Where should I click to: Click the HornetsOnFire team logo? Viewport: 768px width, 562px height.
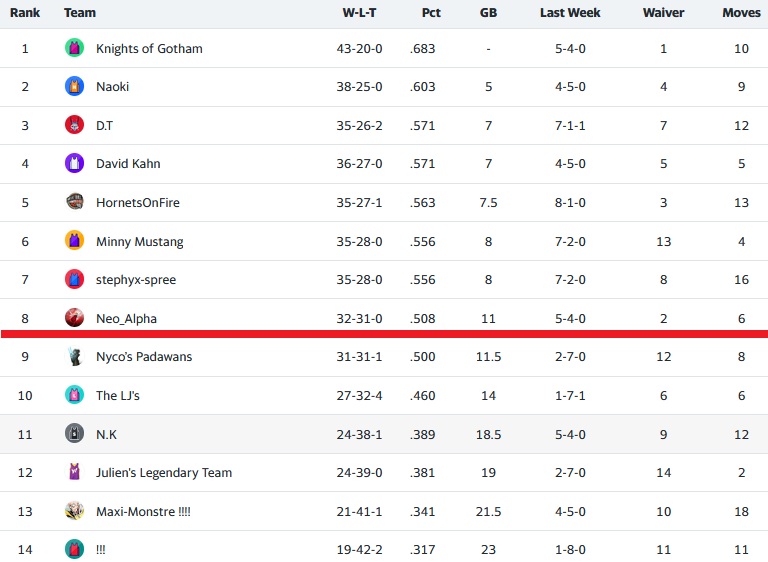click(x=74, y=202)
